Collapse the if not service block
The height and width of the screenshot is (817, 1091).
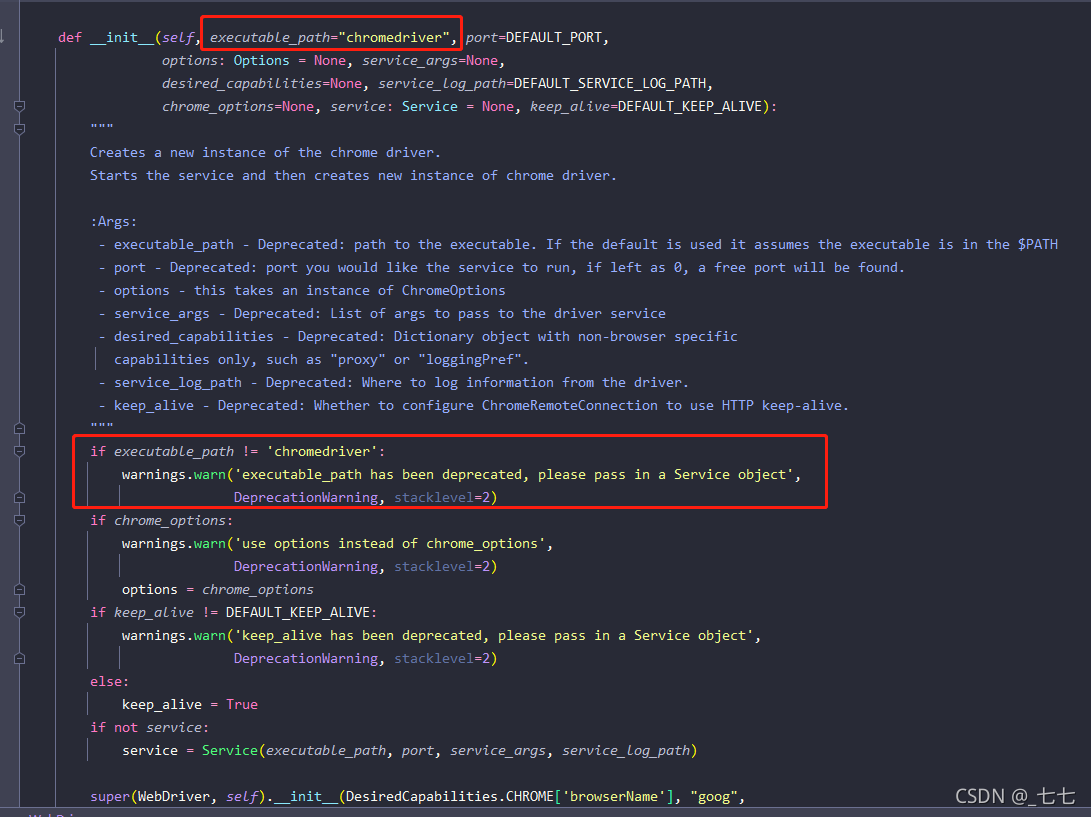pos(19,726)
